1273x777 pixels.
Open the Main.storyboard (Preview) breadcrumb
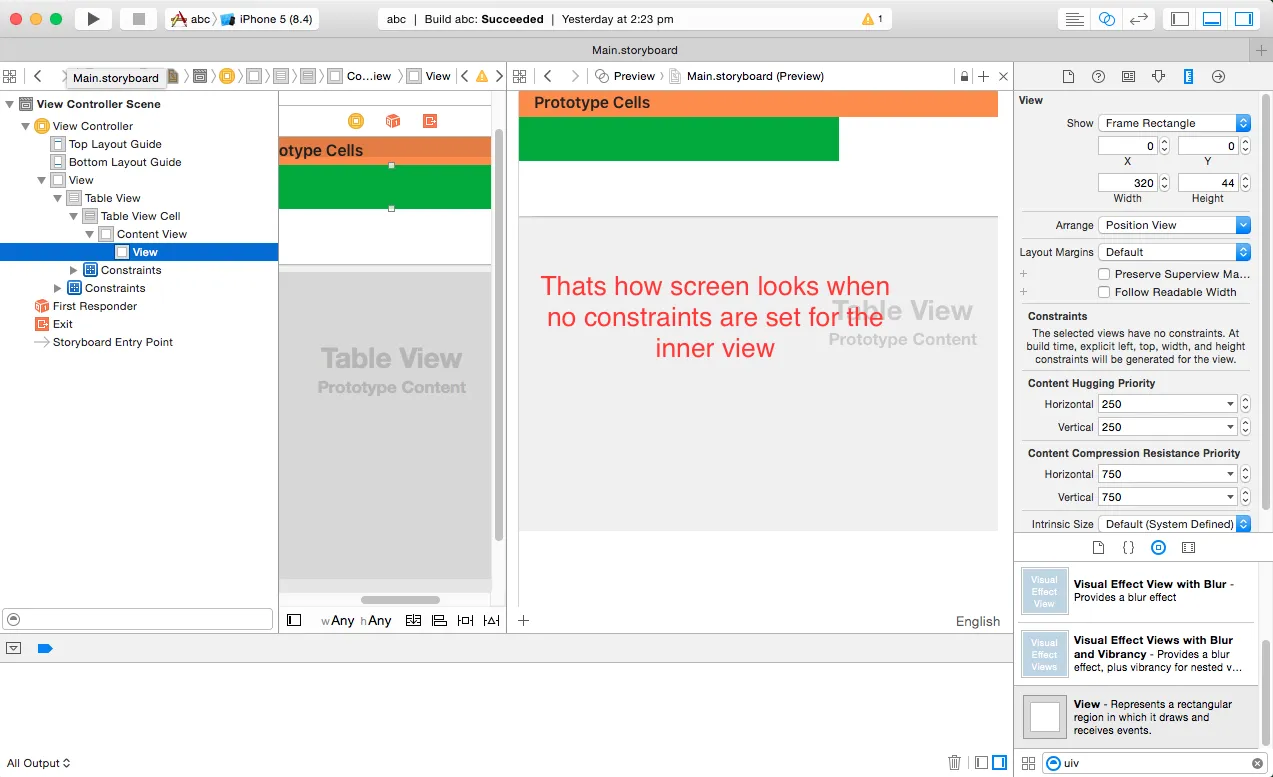click(746, 76)
